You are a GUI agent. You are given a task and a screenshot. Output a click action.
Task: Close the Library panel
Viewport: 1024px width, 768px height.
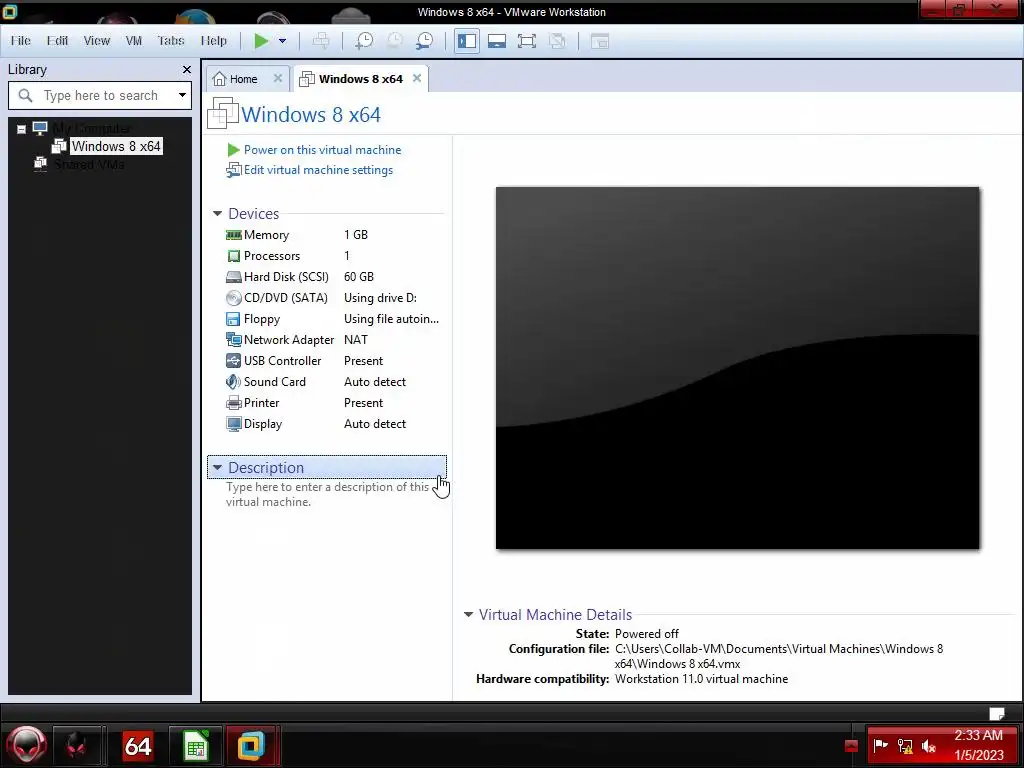point(187,69)
